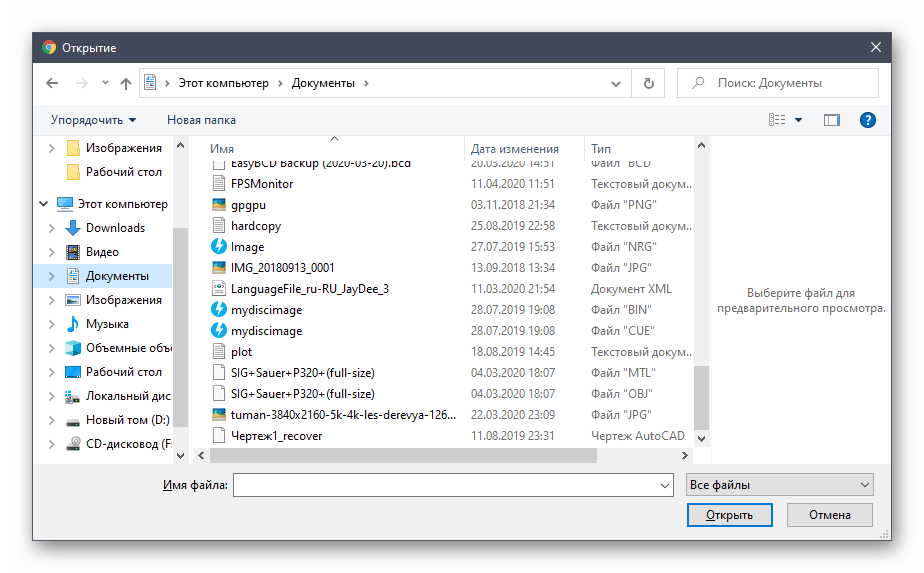
Task: Click the Отмена button
Action: 829,515
